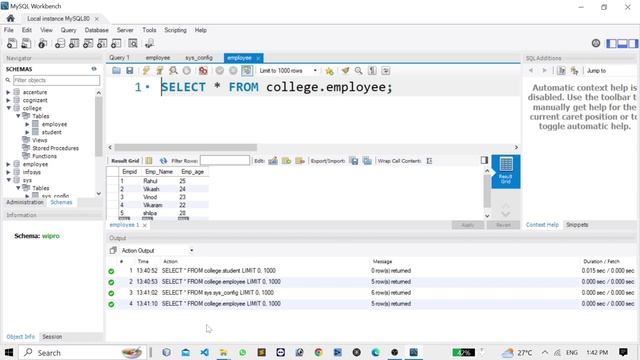This screenshot has width=640, height=360.
Task: Open the Snippets tab in SQL Additions
Action: [x=577, y=225]
